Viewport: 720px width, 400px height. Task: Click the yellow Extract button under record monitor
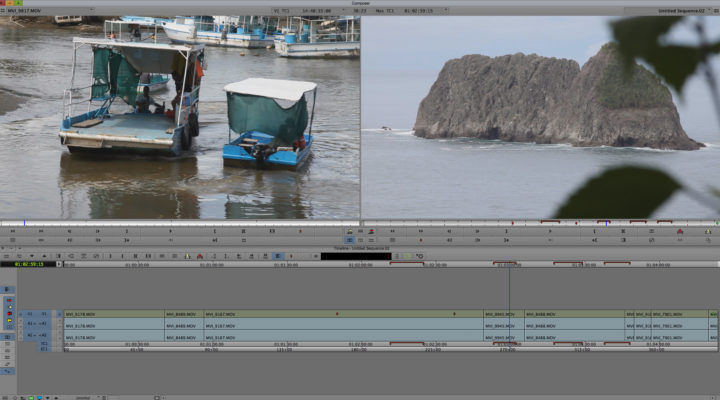pos(709,231)
